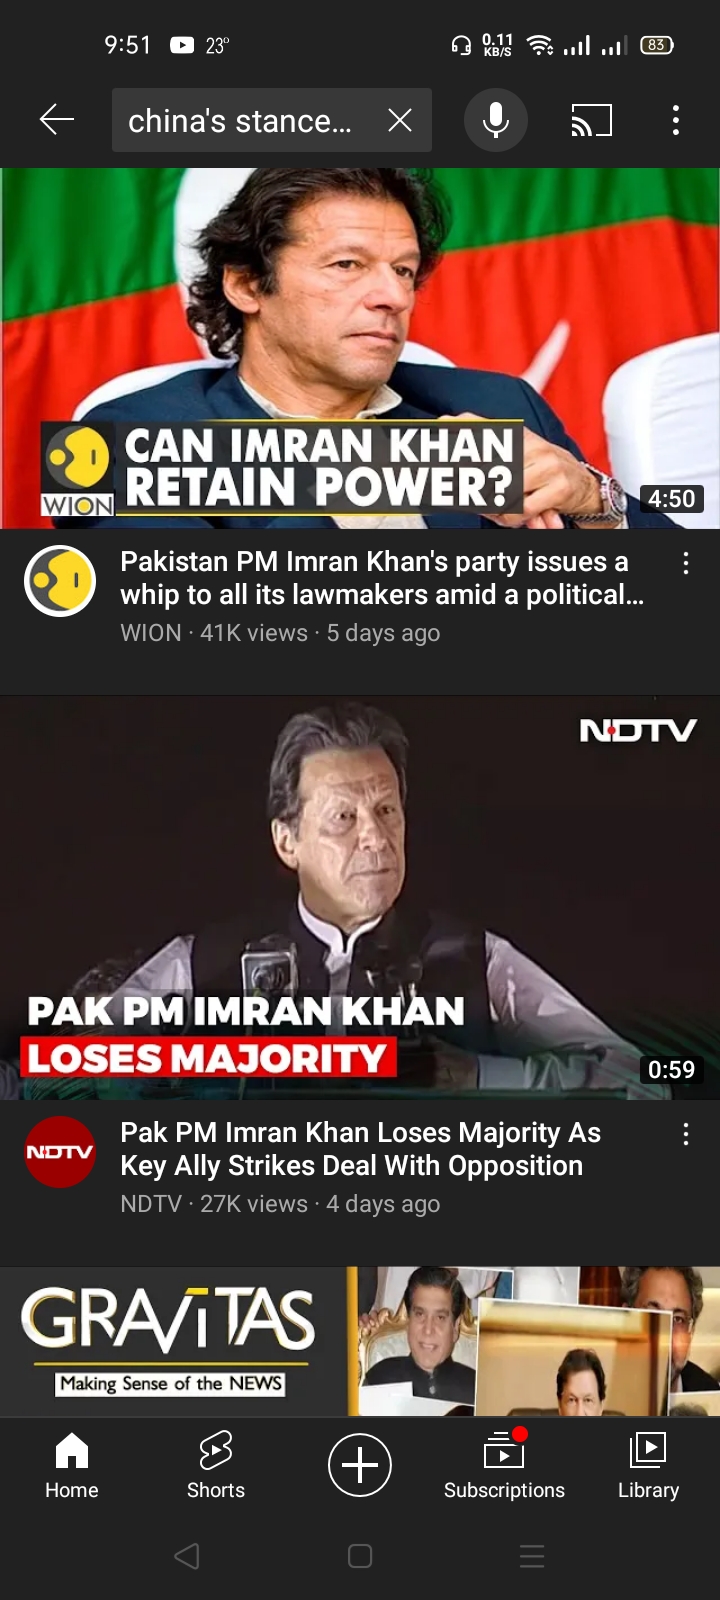Tap the Create plus button
720x1600 pixels.
point(360,1465)
